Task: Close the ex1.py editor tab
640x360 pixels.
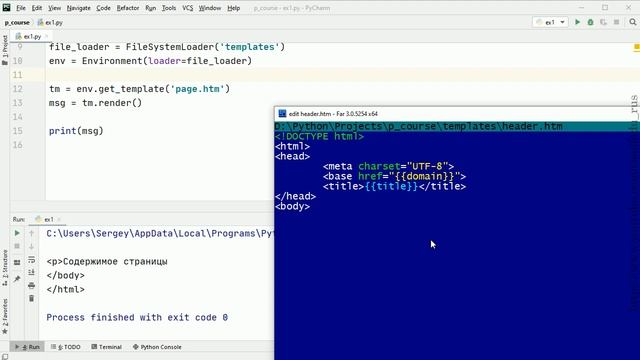Action: click(47, 36)
